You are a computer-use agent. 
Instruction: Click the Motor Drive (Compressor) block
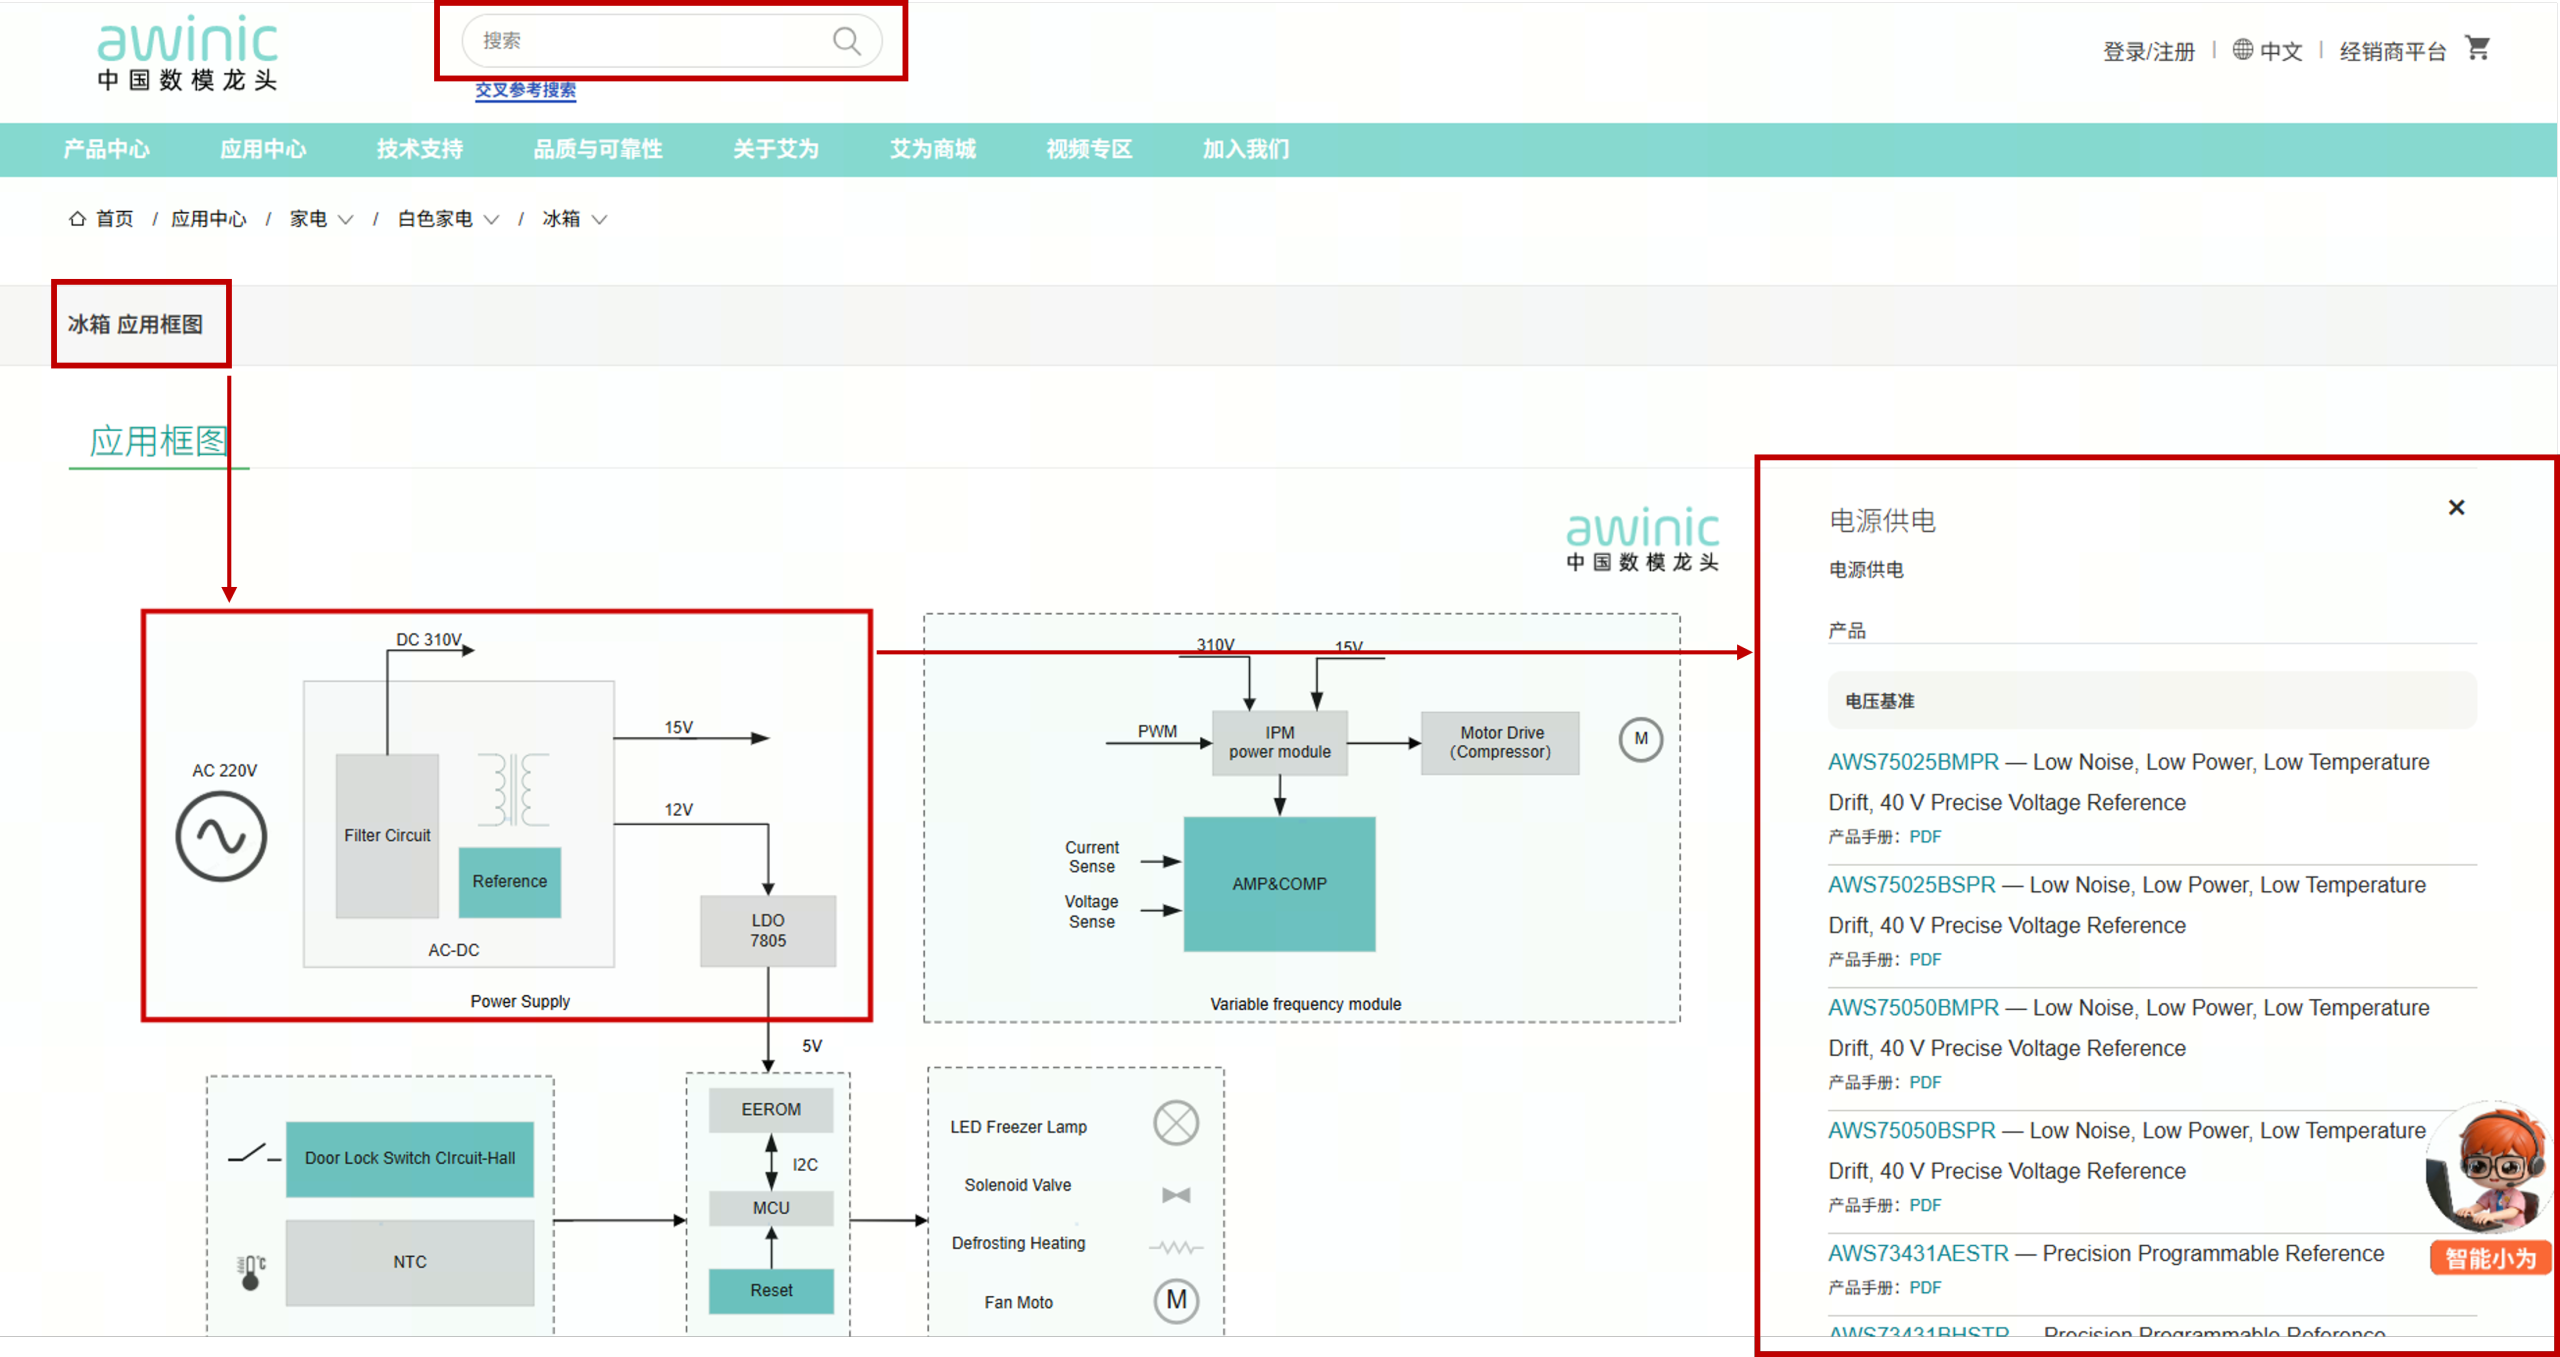pos(1500,742)
